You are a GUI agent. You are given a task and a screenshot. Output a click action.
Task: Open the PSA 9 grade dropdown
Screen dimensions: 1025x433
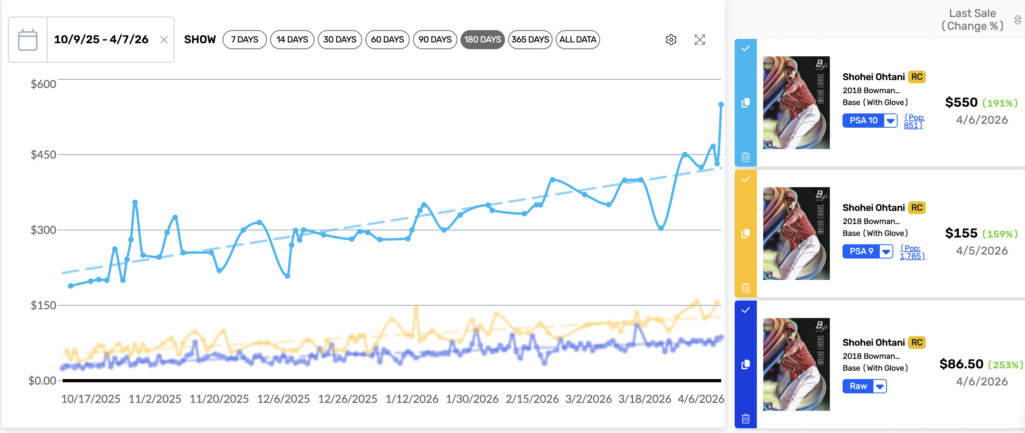pos(886,252)
